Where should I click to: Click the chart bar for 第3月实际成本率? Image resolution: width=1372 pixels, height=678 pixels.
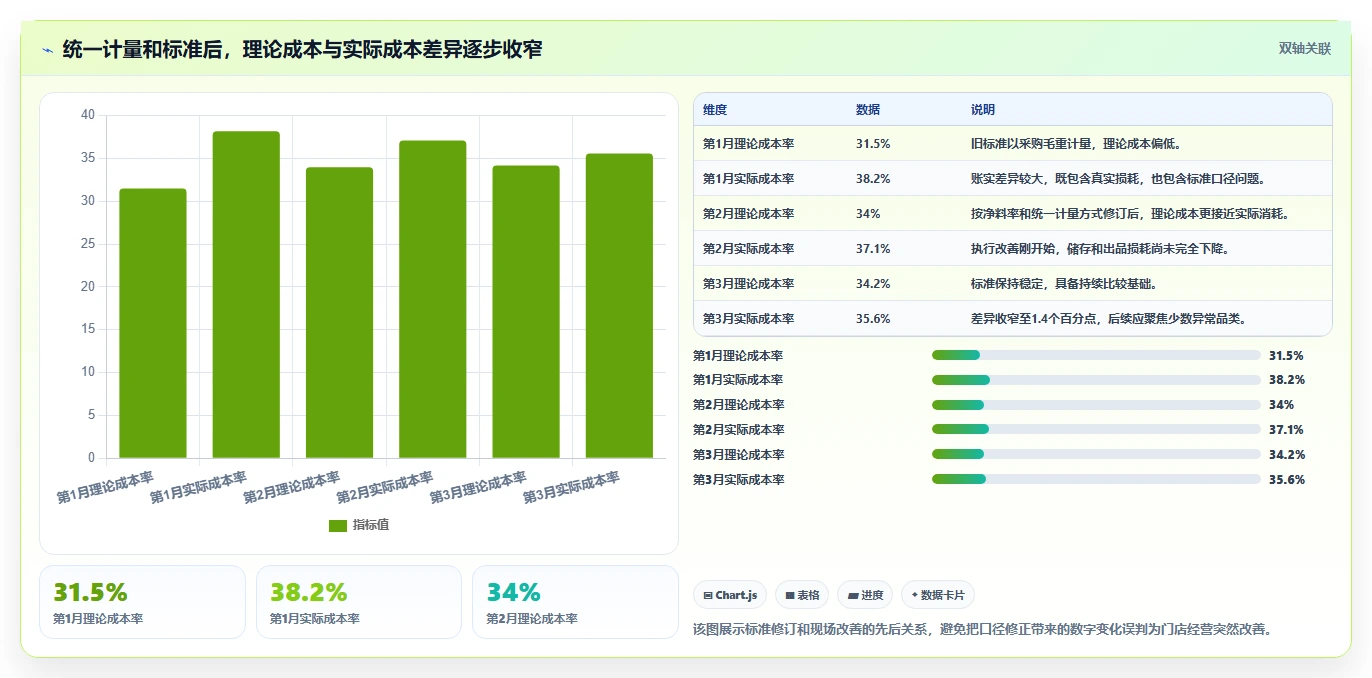[619, 306]
